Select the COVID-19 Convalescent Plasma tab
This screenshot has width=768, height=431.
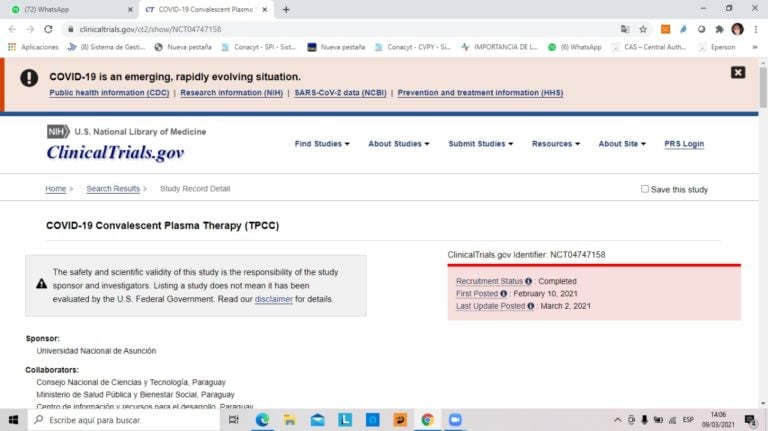(x=206, y=9)
